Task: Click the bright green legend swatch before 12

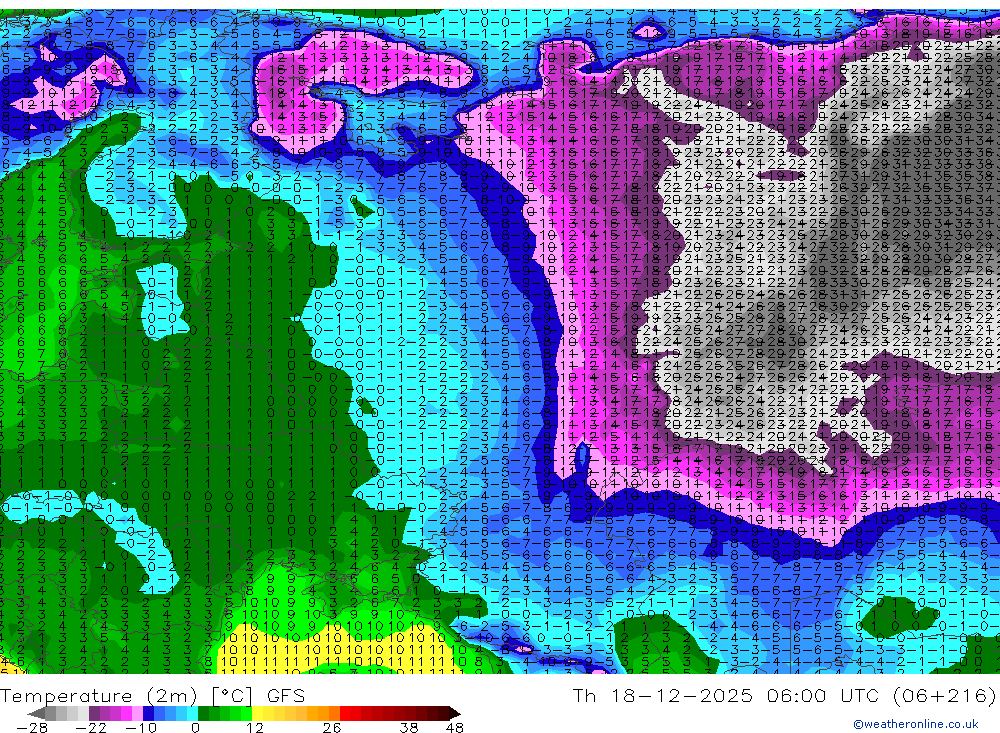Action: [x=246, y=714]
